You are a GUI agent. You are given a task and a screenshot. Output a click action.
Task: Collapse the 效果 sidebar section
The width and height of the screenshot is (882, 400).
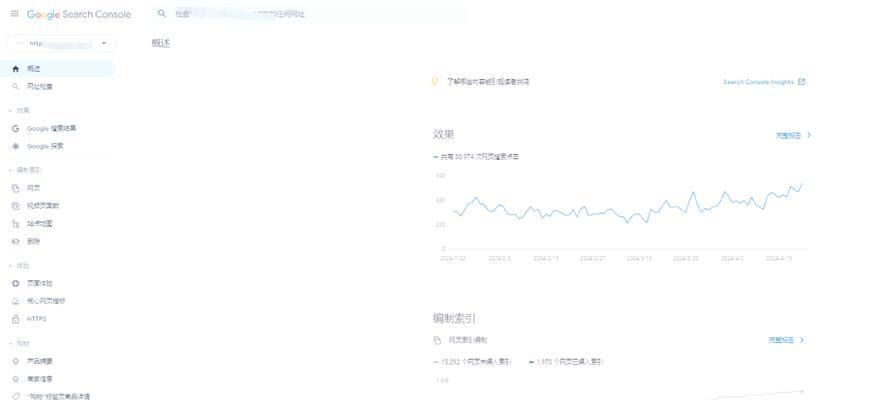click(x=20, y=111)
